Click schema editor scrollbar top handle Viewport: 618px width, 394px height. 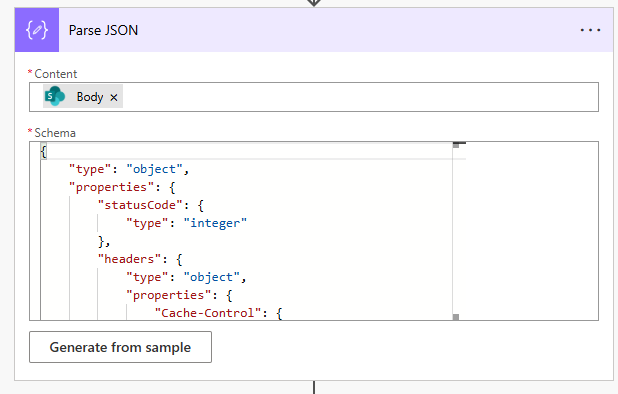(456, 145)
